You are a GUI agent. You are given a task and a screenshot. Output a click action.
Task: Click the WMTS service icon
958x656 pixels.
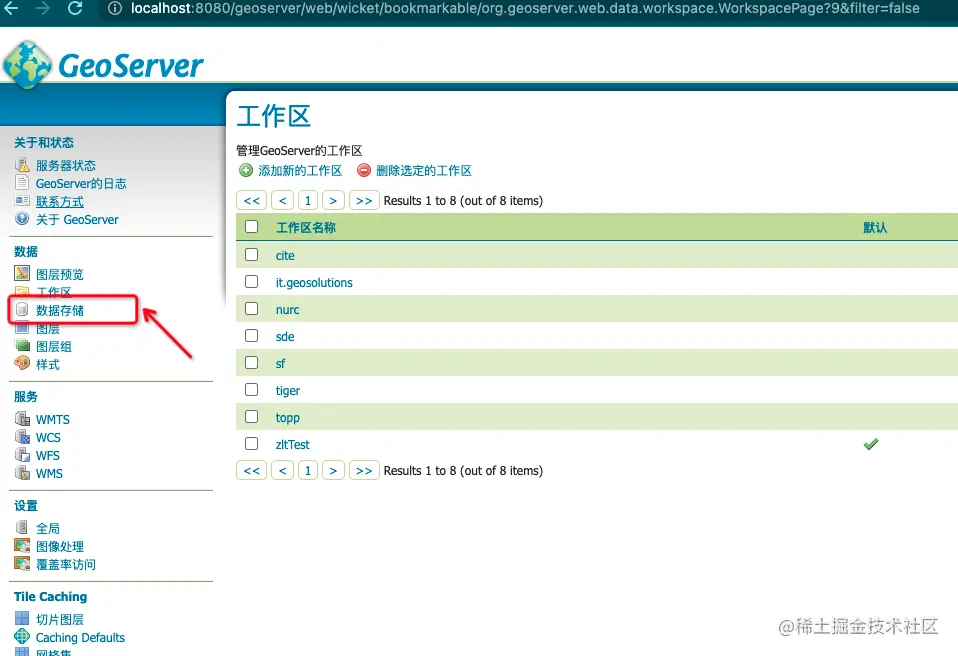pos(22,419)
